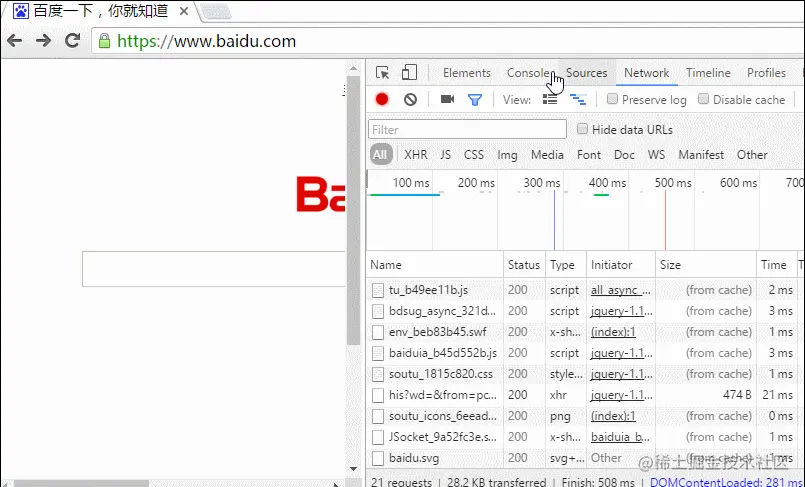The height and width of the screenshot is (487, 805).
Task: Close the Baidu browser tab
Action: point(183,11)
